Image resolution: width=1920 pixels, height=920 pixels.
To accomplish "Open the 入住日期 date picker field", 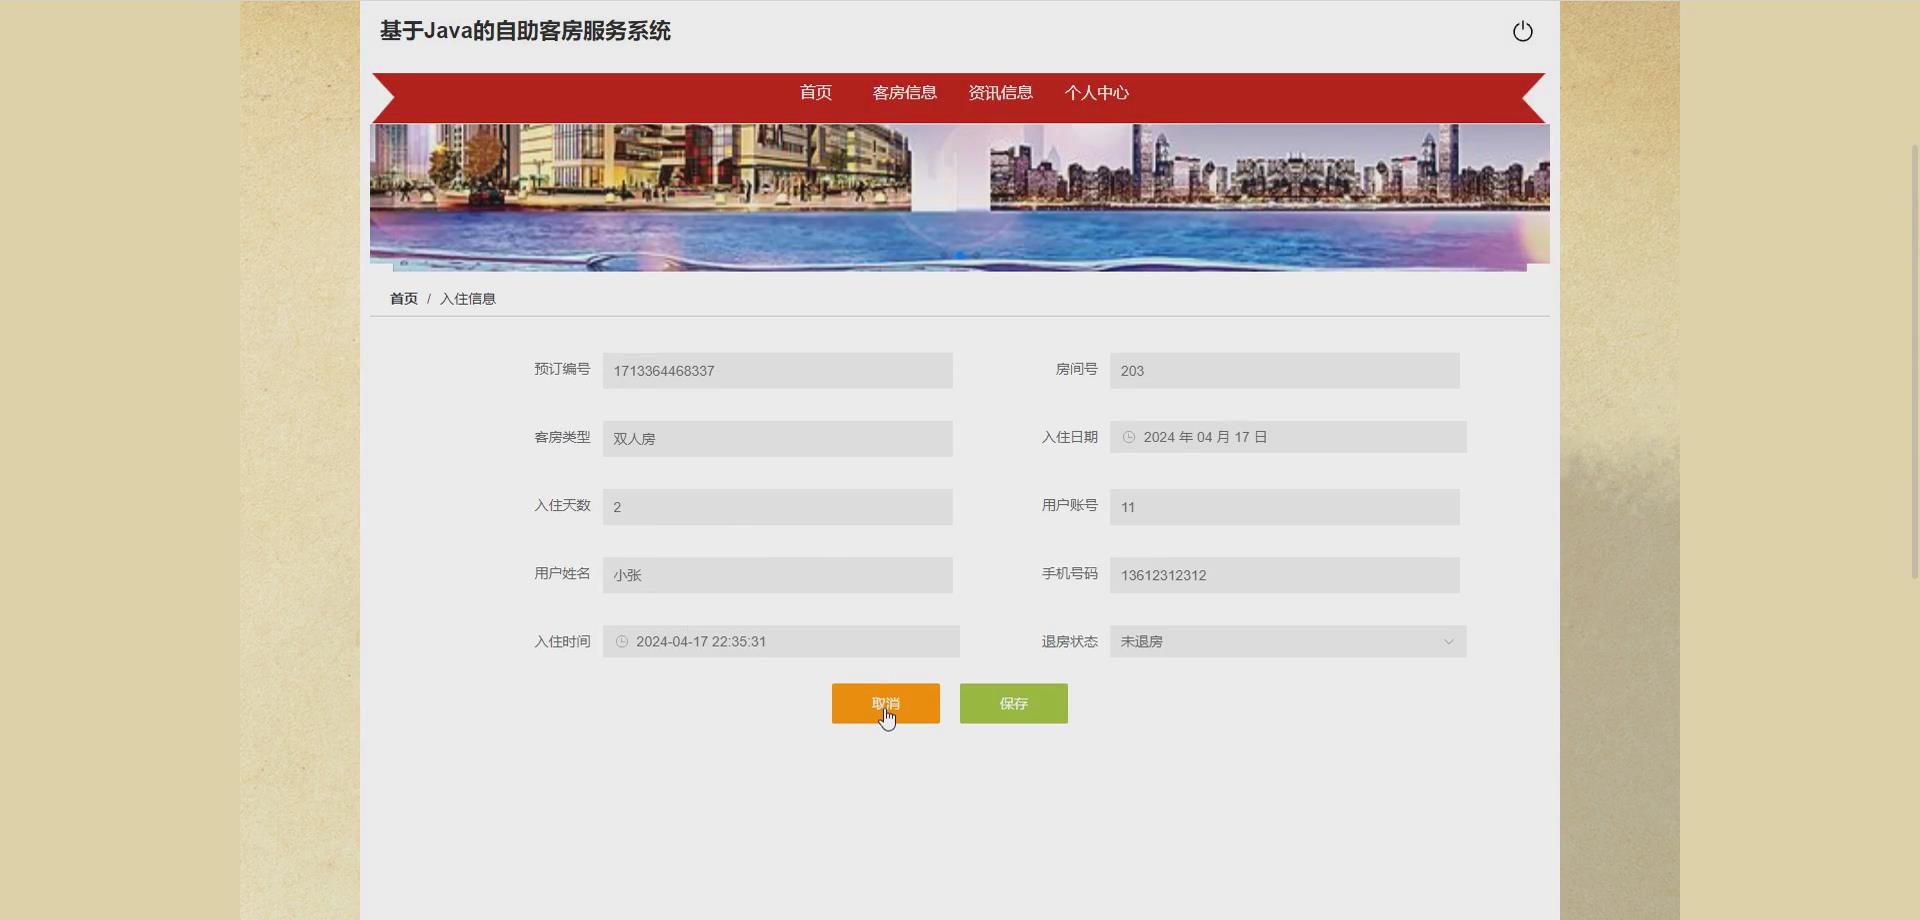I will click(x=1287, y=437).
